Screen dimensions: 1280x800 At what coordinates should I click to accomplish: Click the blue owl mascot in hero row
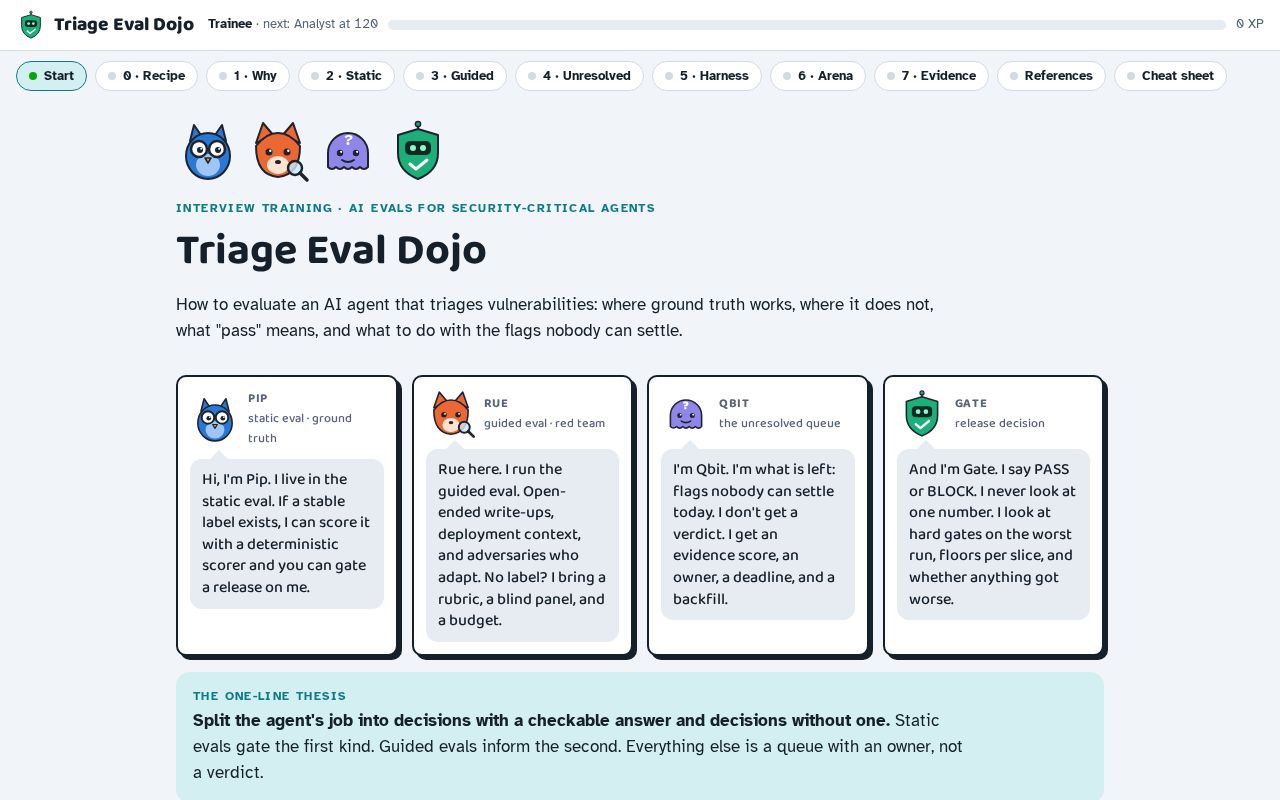[208, 152]
